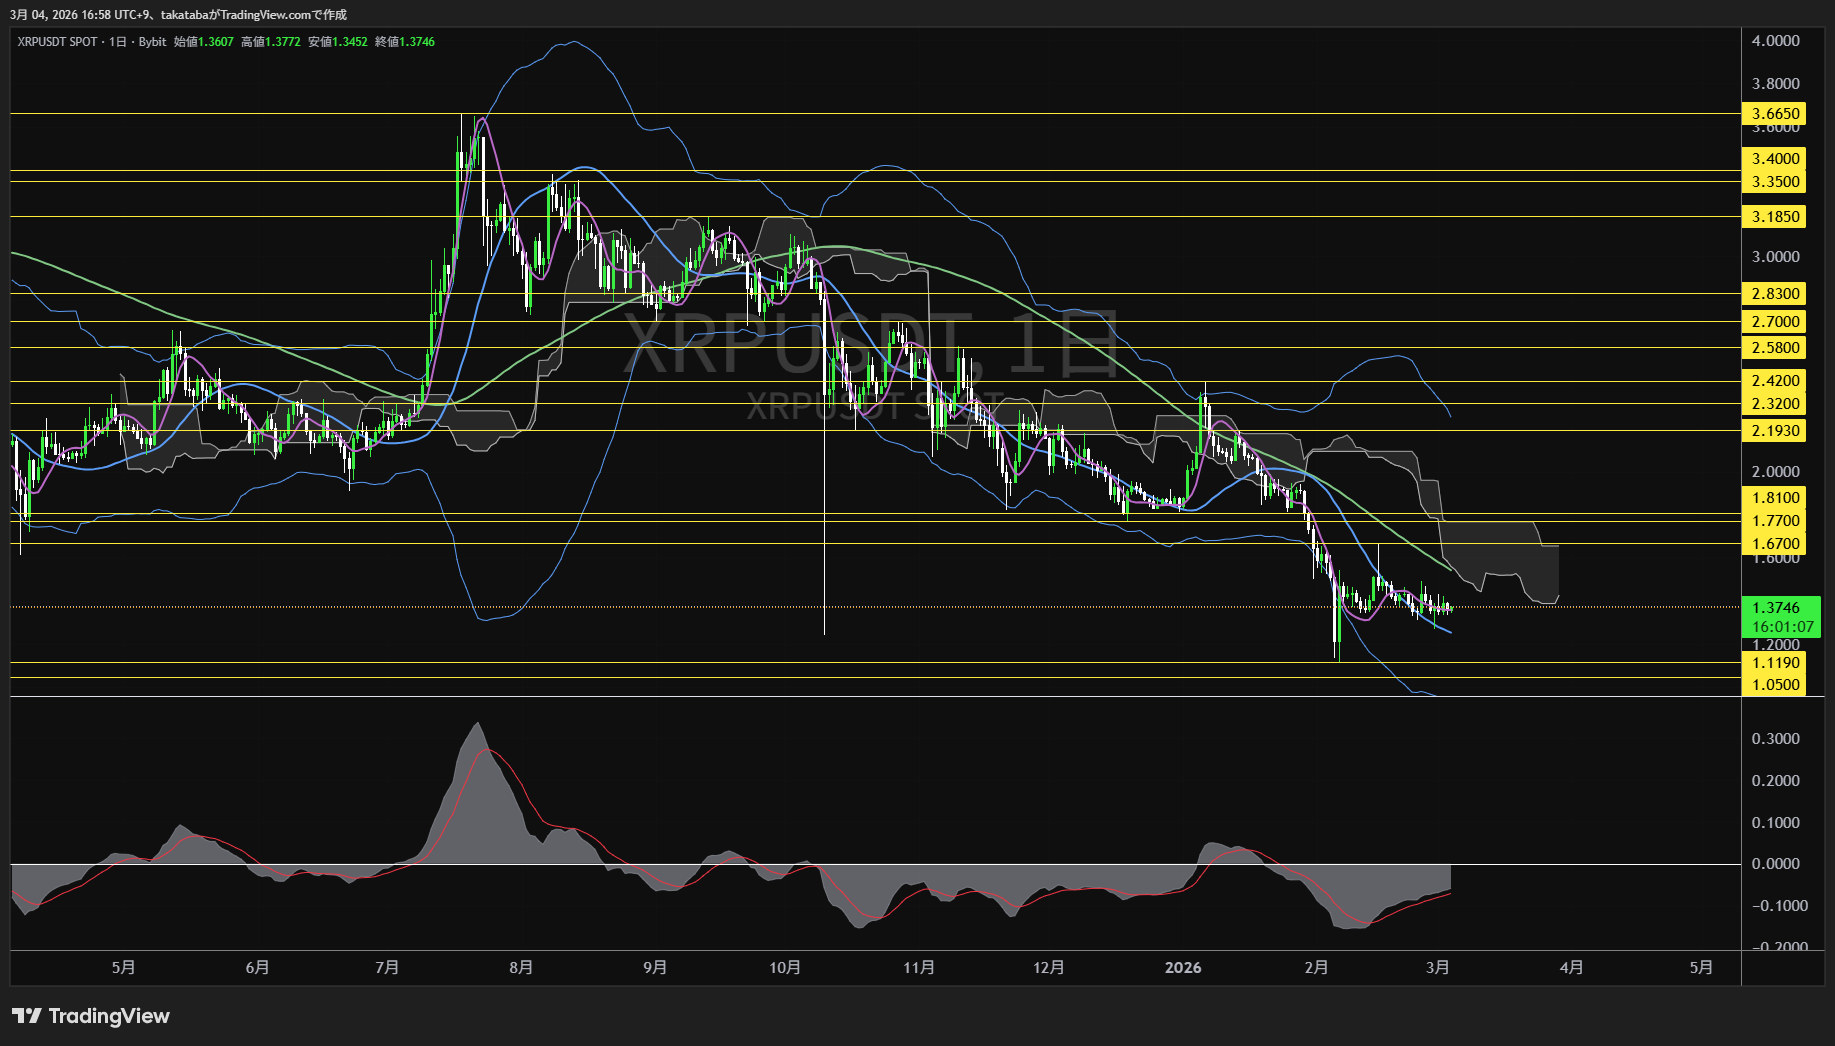Image resolution: width=1835 pixels, height=1046 pixels.
Task: Click the 0.0000 indicator axis label
Action: 1775,864
